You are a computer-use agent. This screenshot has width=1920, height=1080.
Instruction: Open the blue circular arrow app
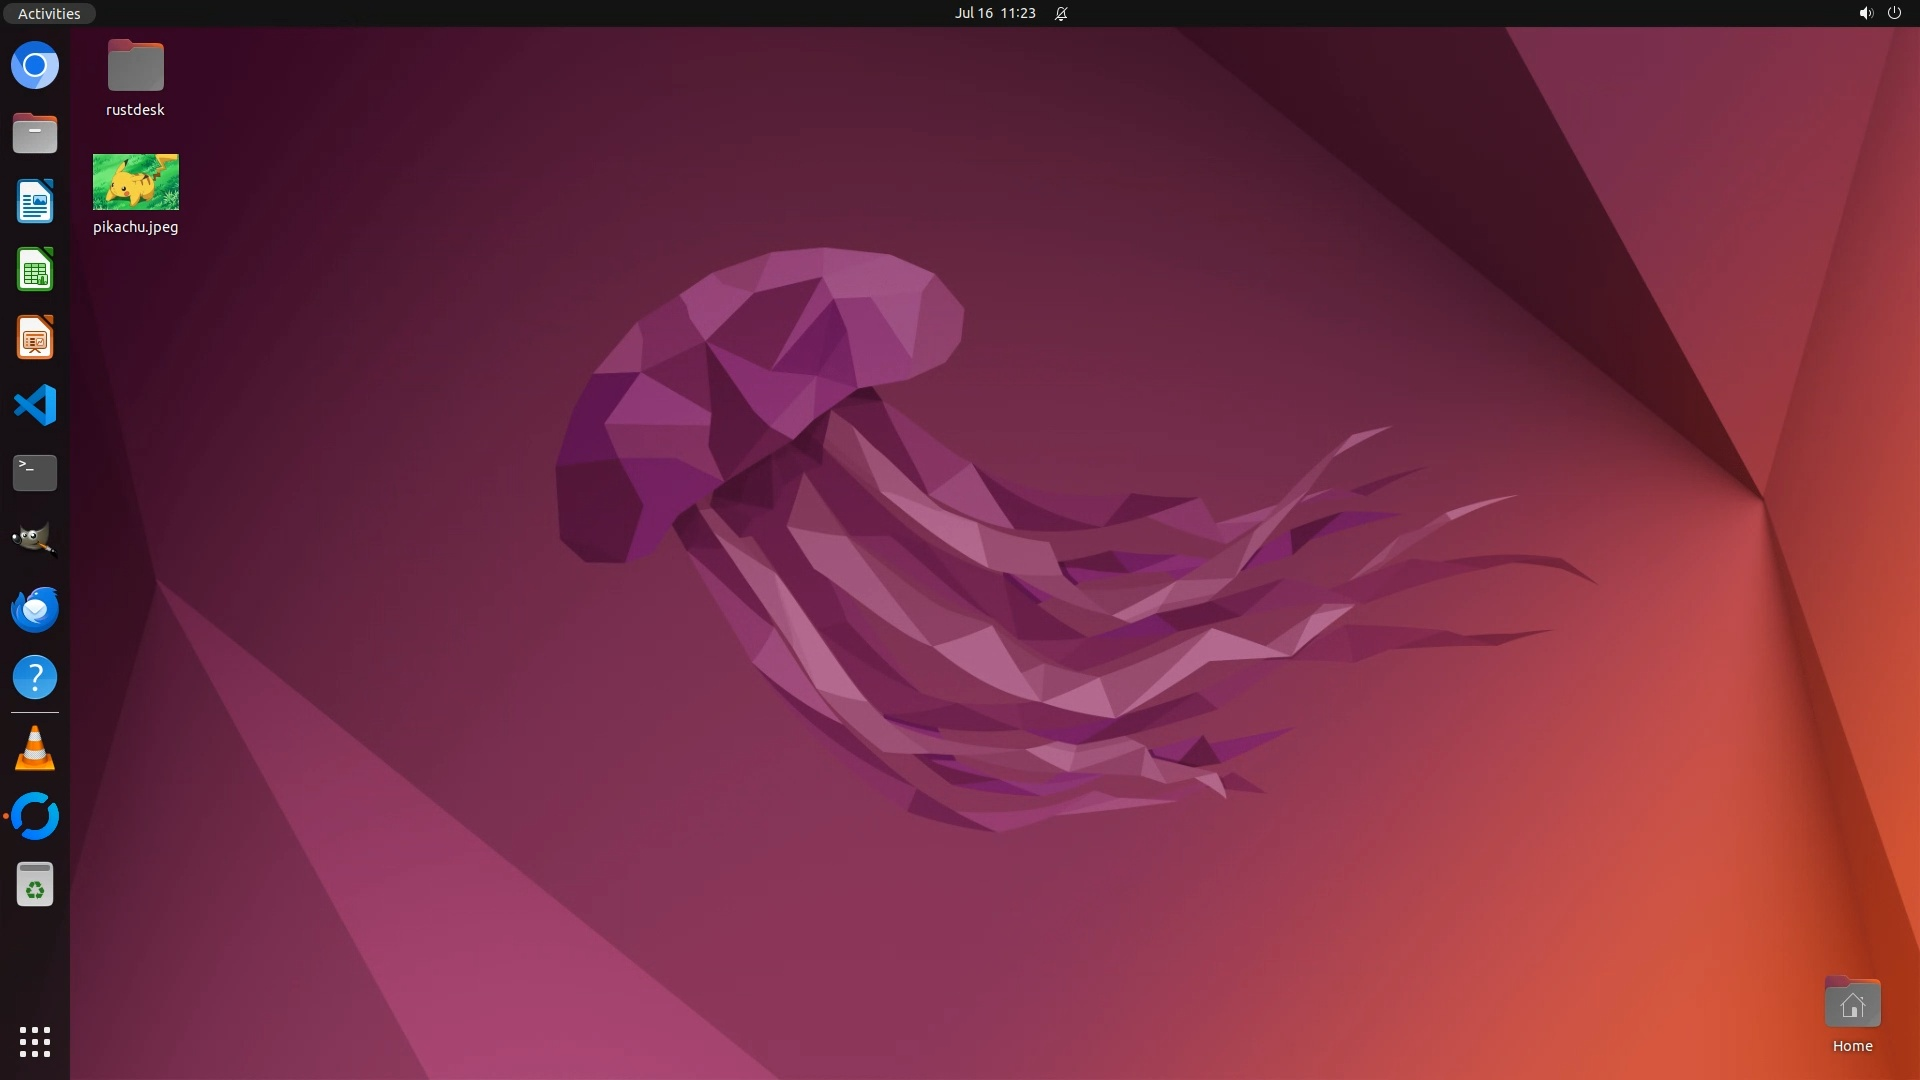pos(35,816)
